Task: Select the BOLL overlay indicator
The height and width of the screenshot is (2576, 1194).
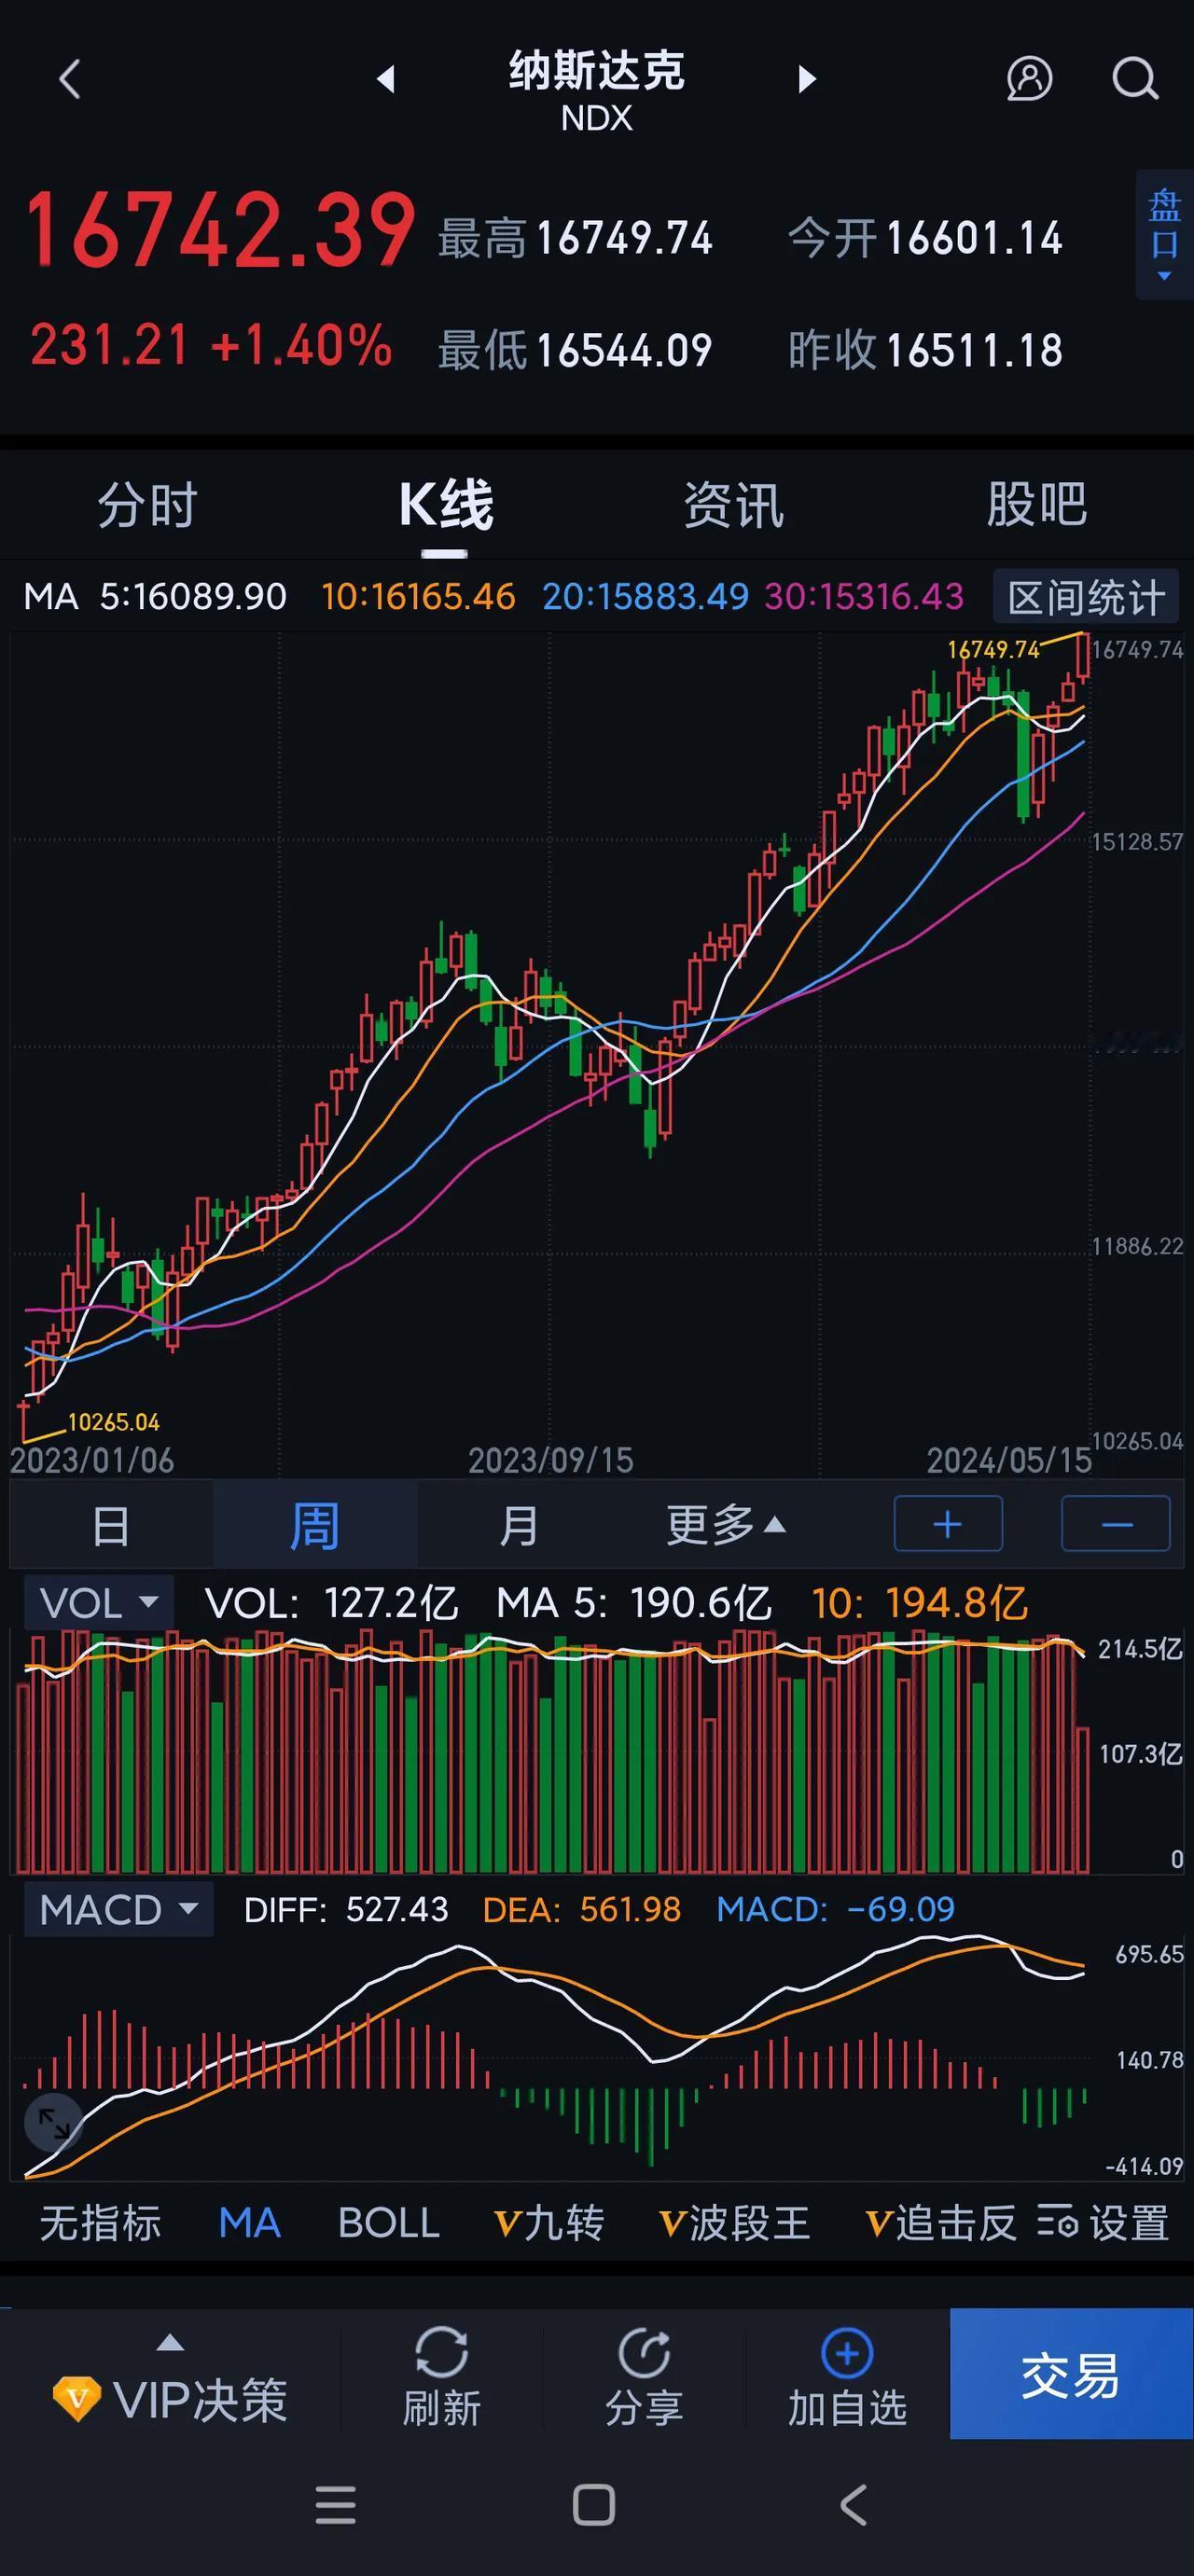Action: click(x=389, y=2223)
